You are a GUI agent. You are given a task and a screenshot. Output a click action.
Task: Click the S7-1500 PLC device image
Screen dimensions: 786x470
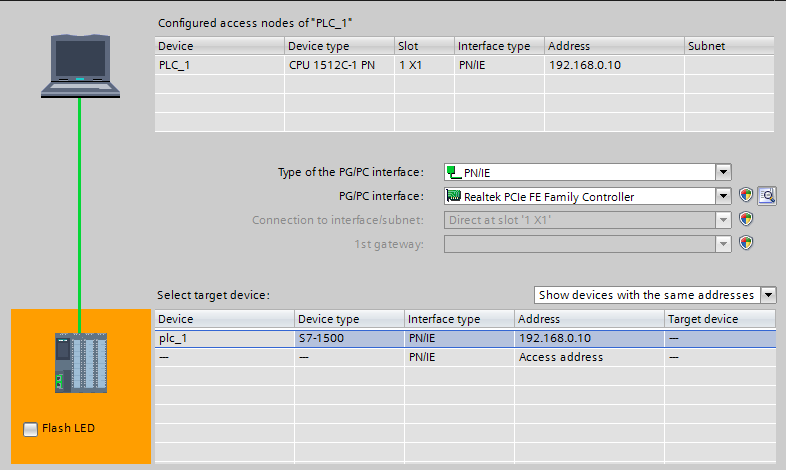pos(80,364)
